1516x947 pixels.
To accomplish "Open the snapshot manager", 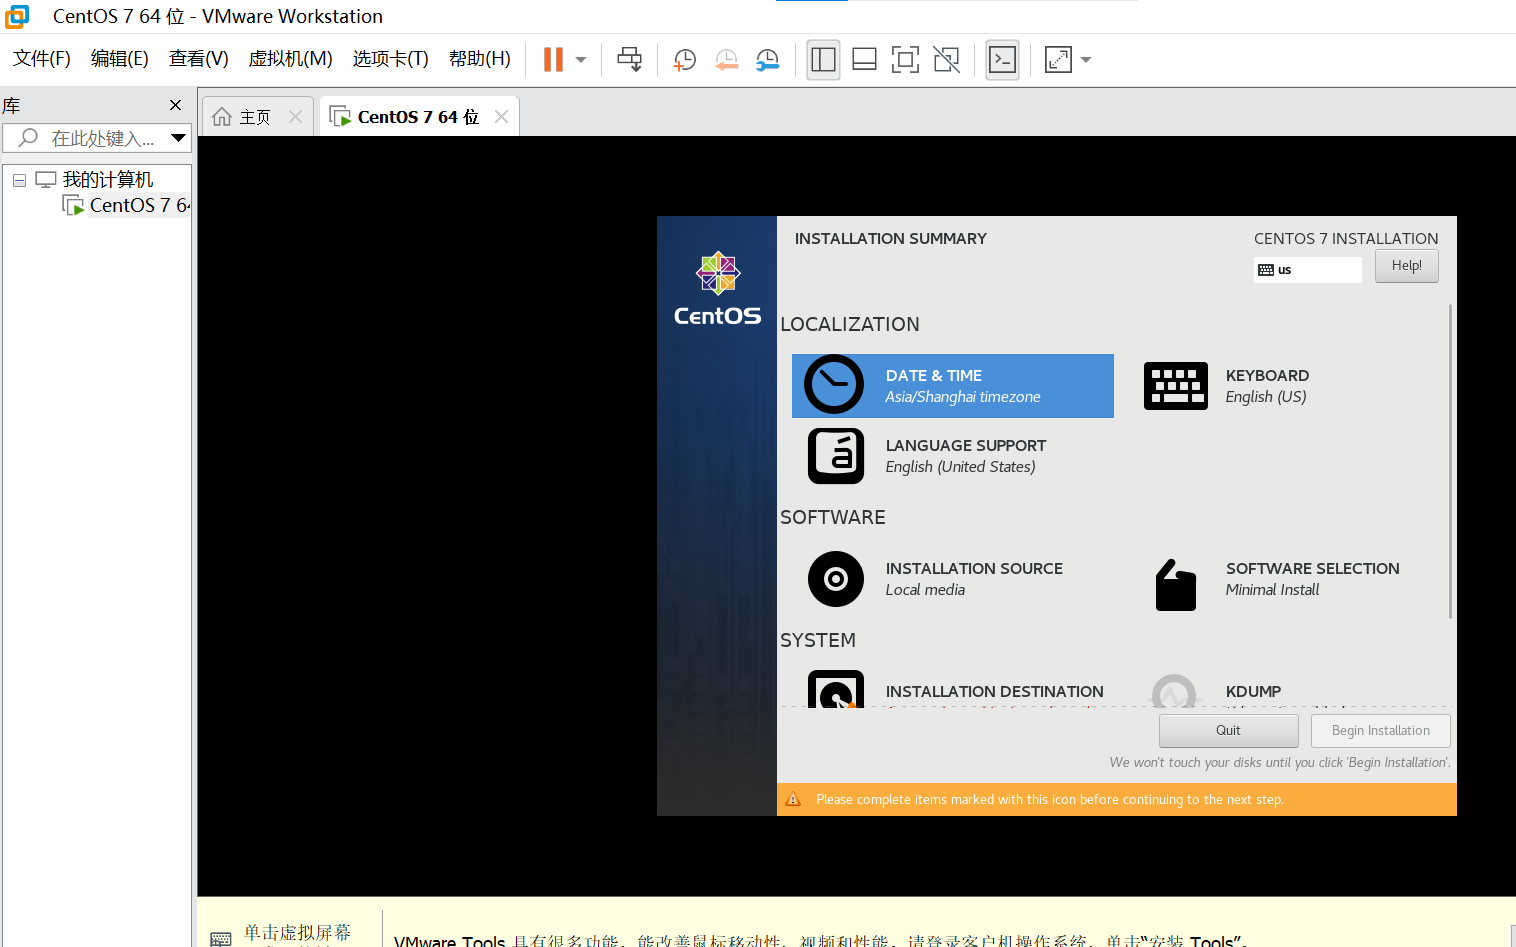I will pyautogui.click(x=767, y=60).
